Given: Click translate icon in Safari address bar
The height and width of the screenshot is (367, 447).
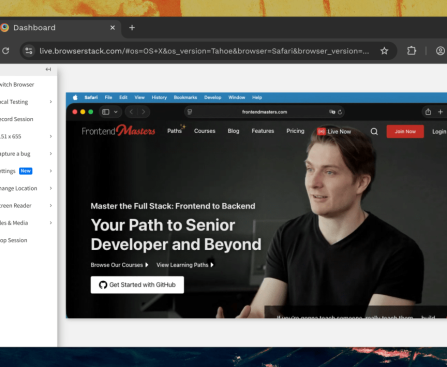Looking at the screenshot, I should (332, 112).
